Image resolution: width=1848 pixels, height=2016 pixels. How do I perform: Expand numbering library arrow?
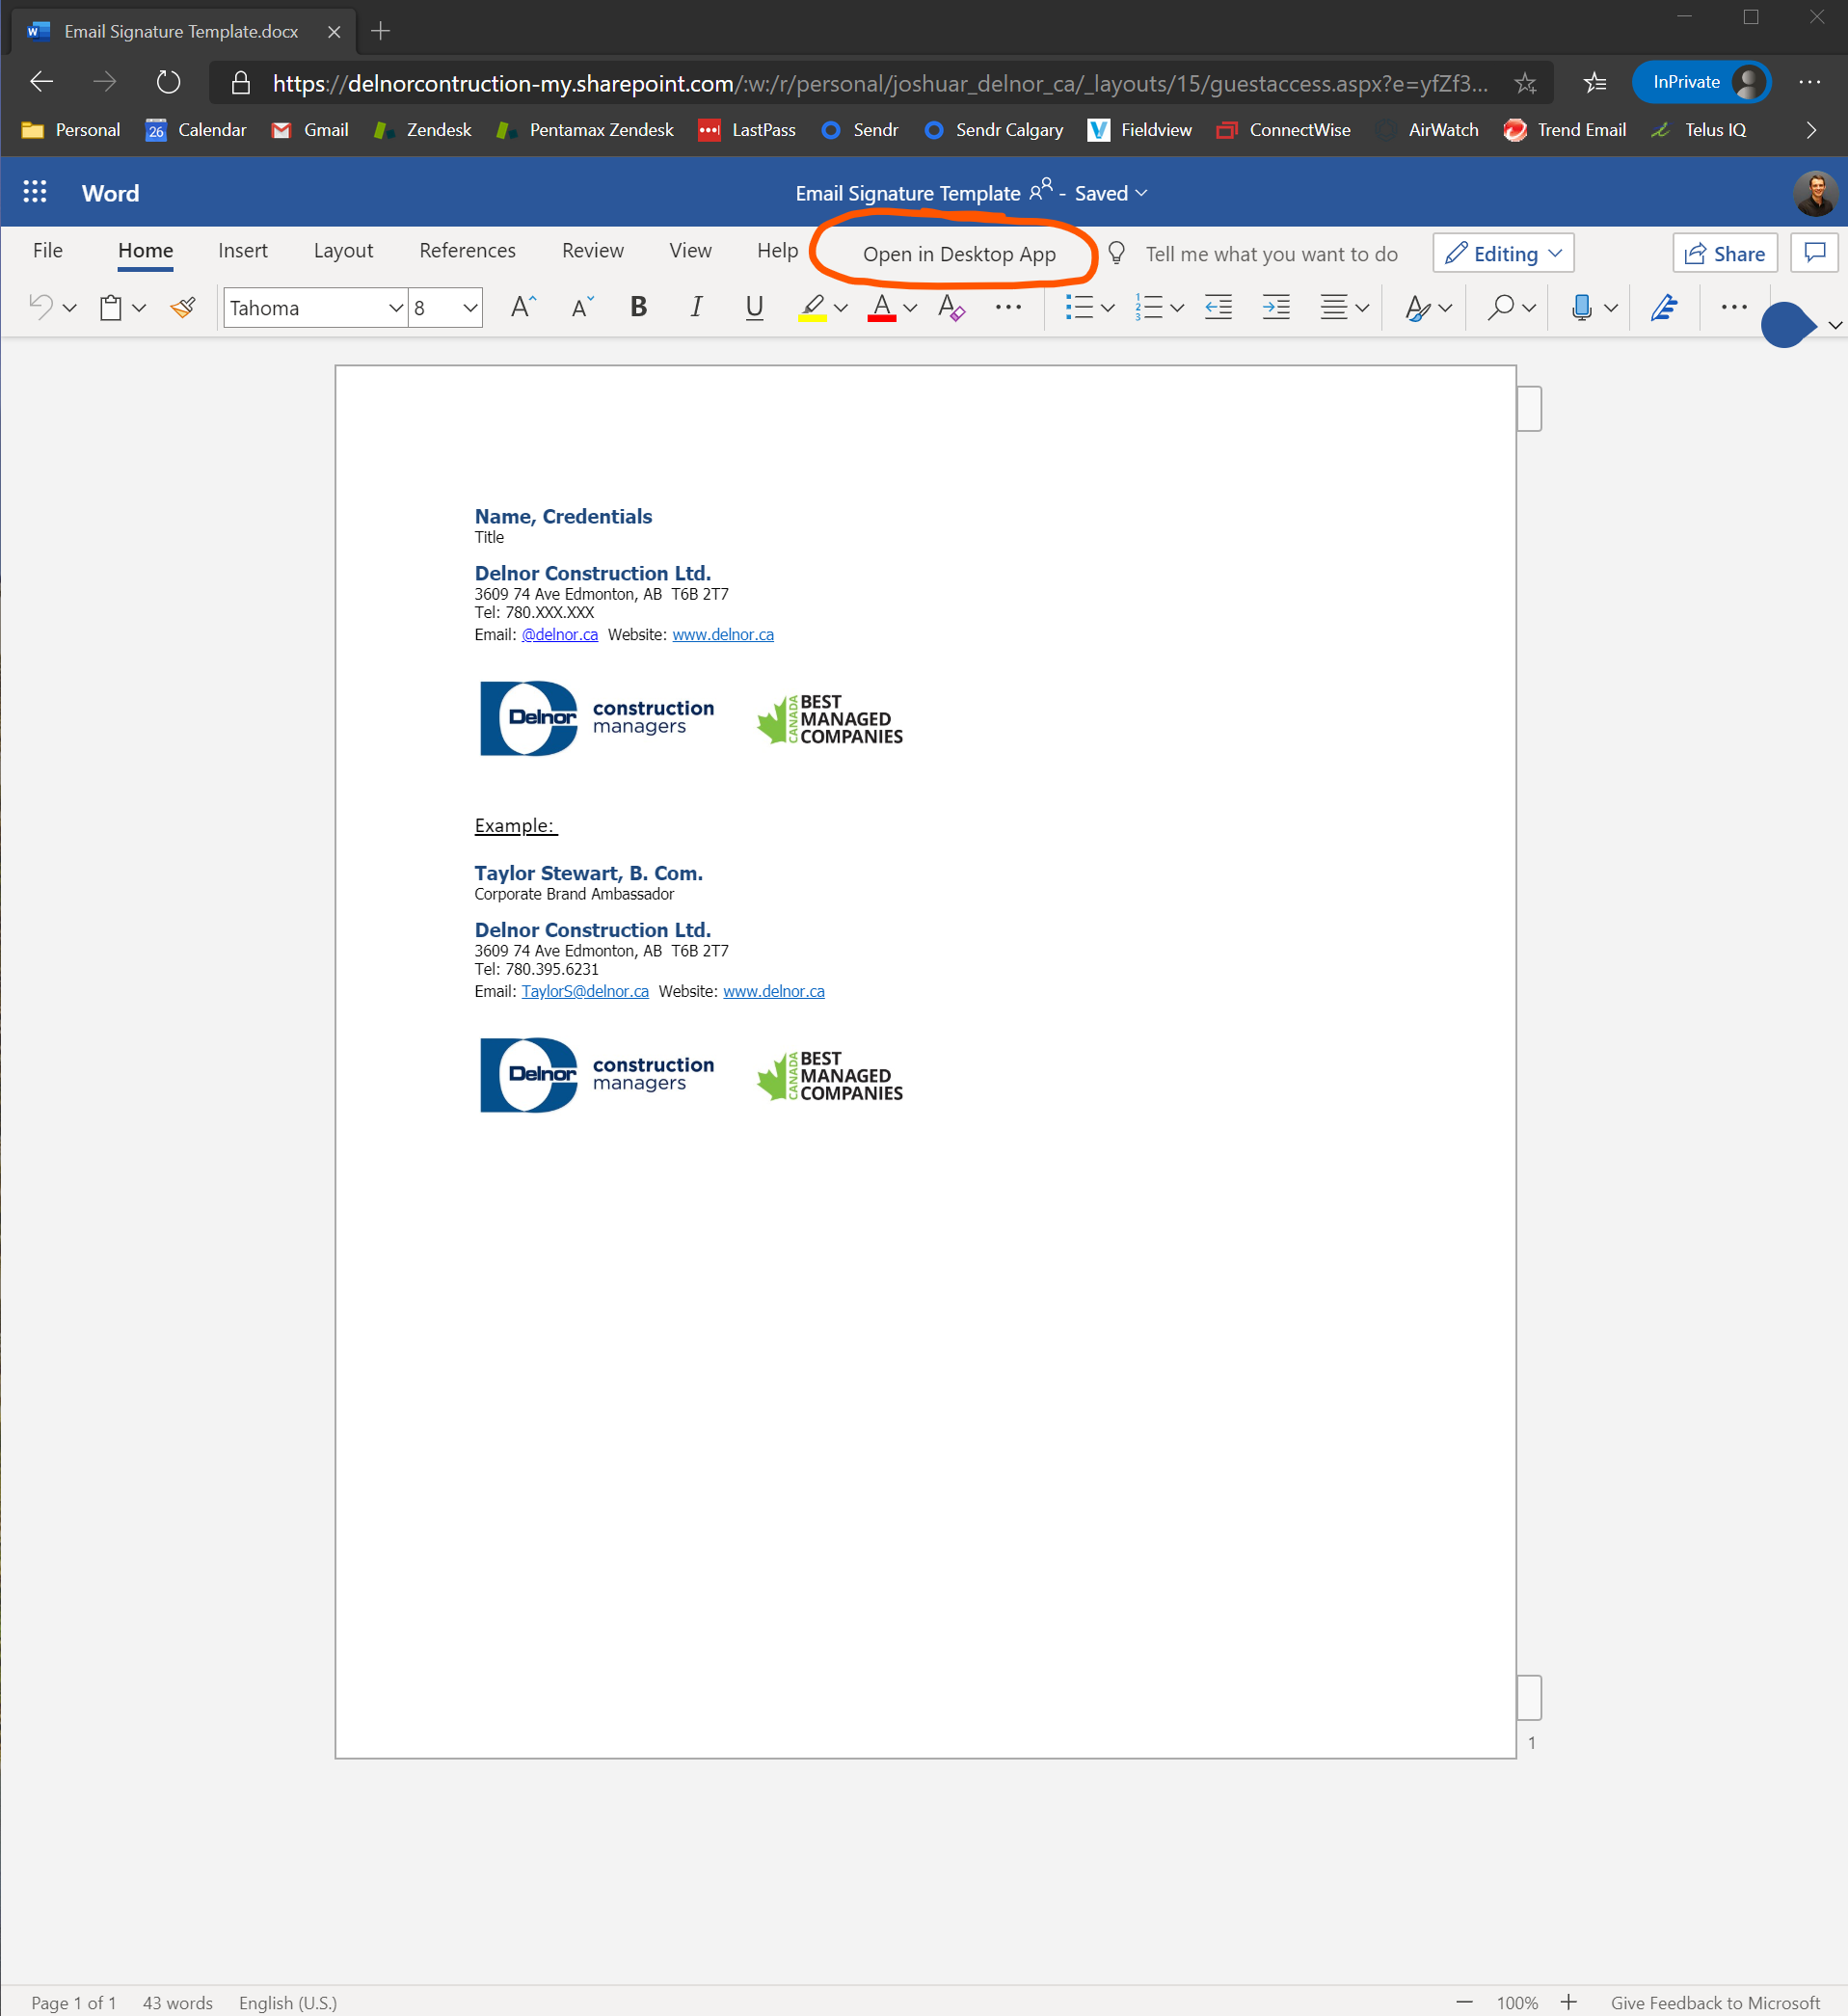1177,308
